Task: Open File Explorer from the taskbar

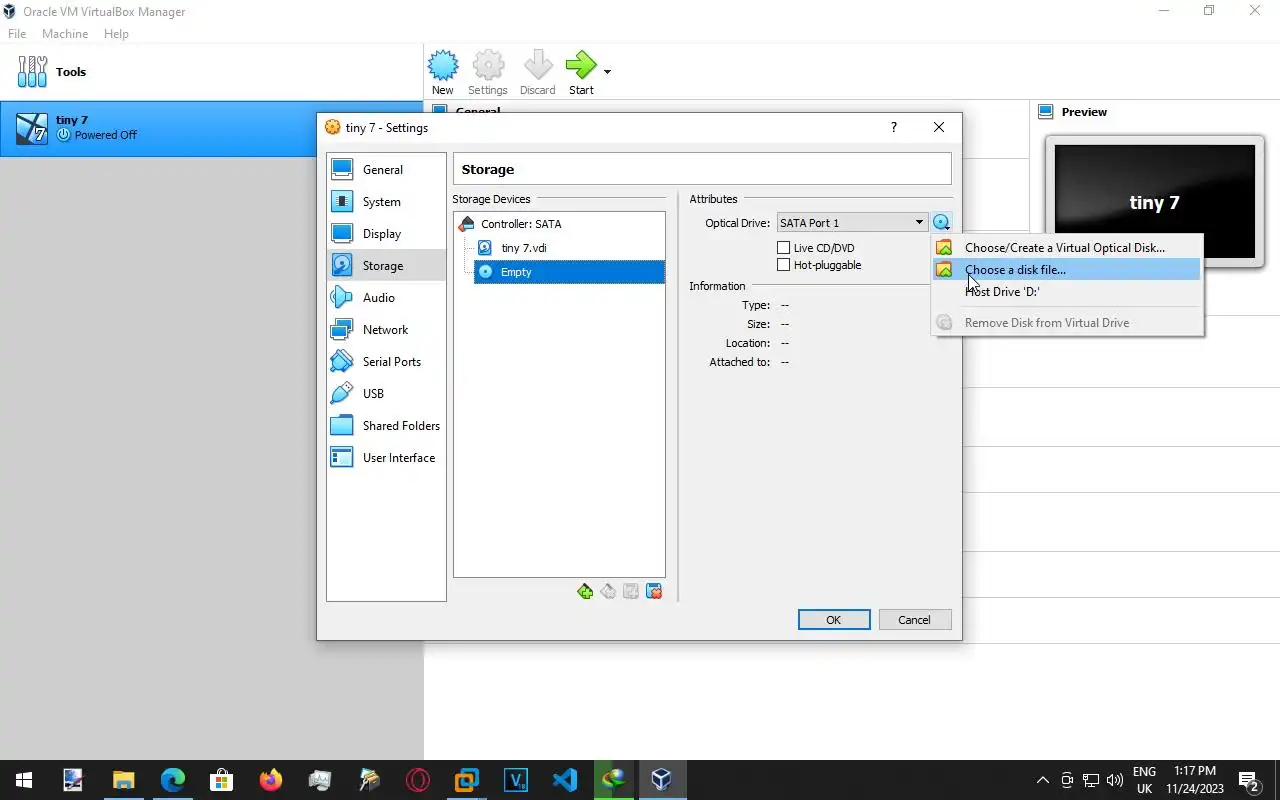Action: (123, 780)
